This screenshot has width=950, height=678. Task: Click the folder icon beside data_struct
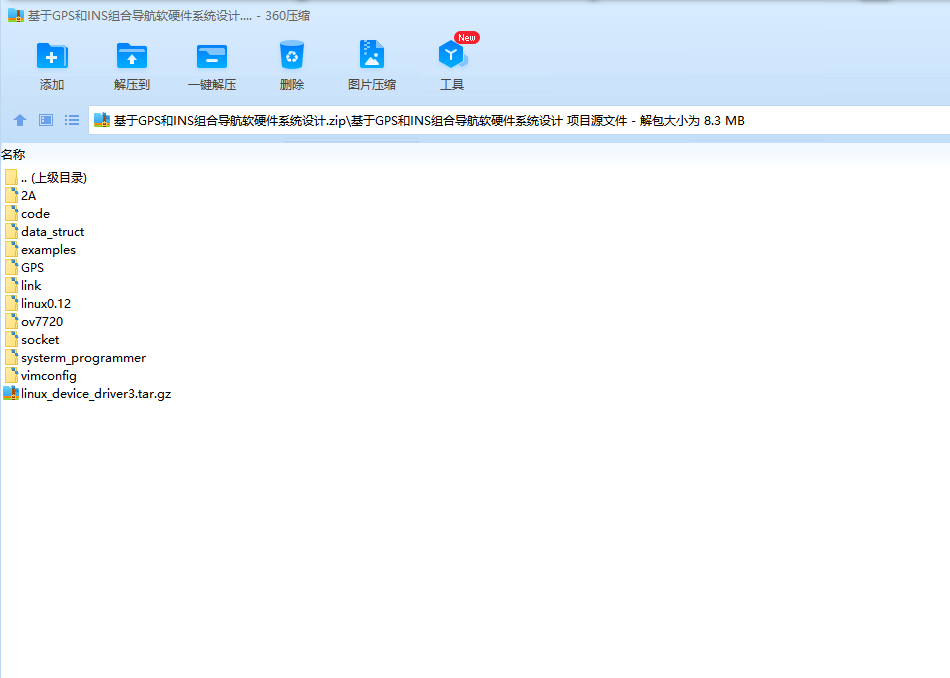tap(11, 231)
